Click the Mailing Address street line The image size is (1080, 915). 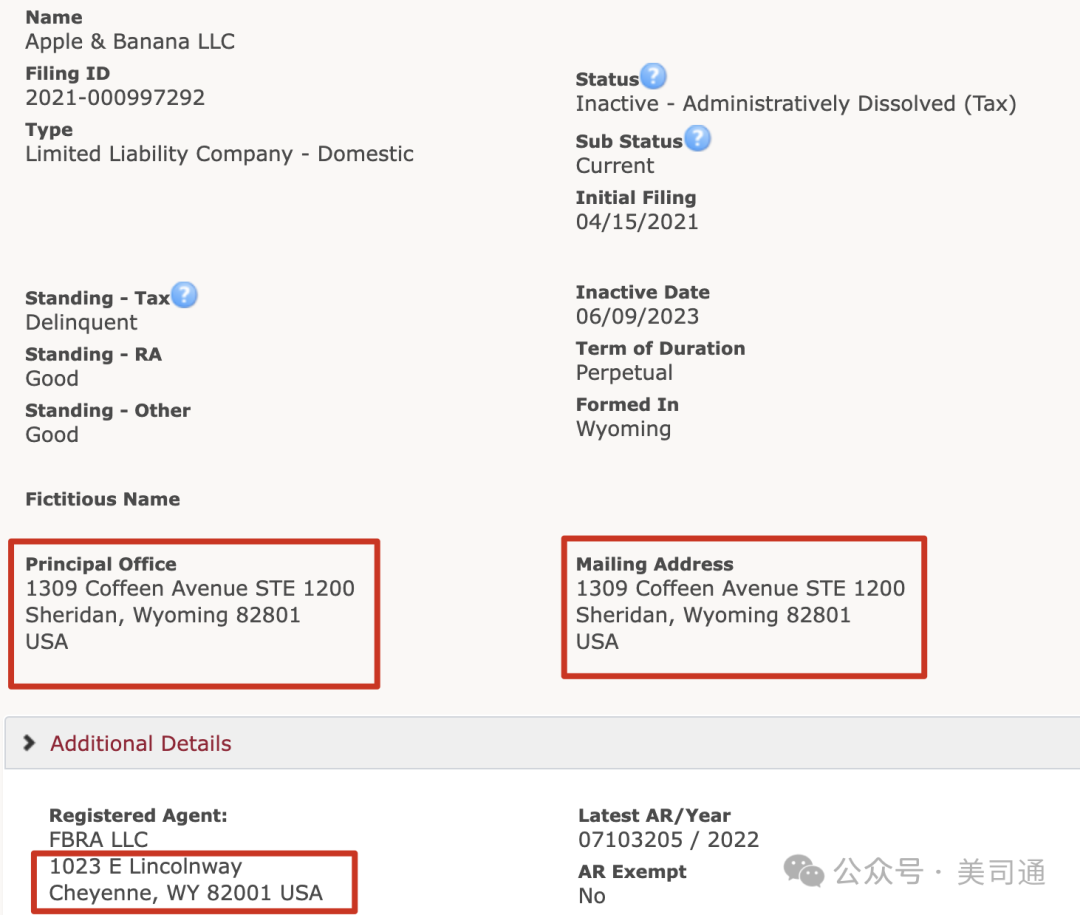tap(740, 589)
